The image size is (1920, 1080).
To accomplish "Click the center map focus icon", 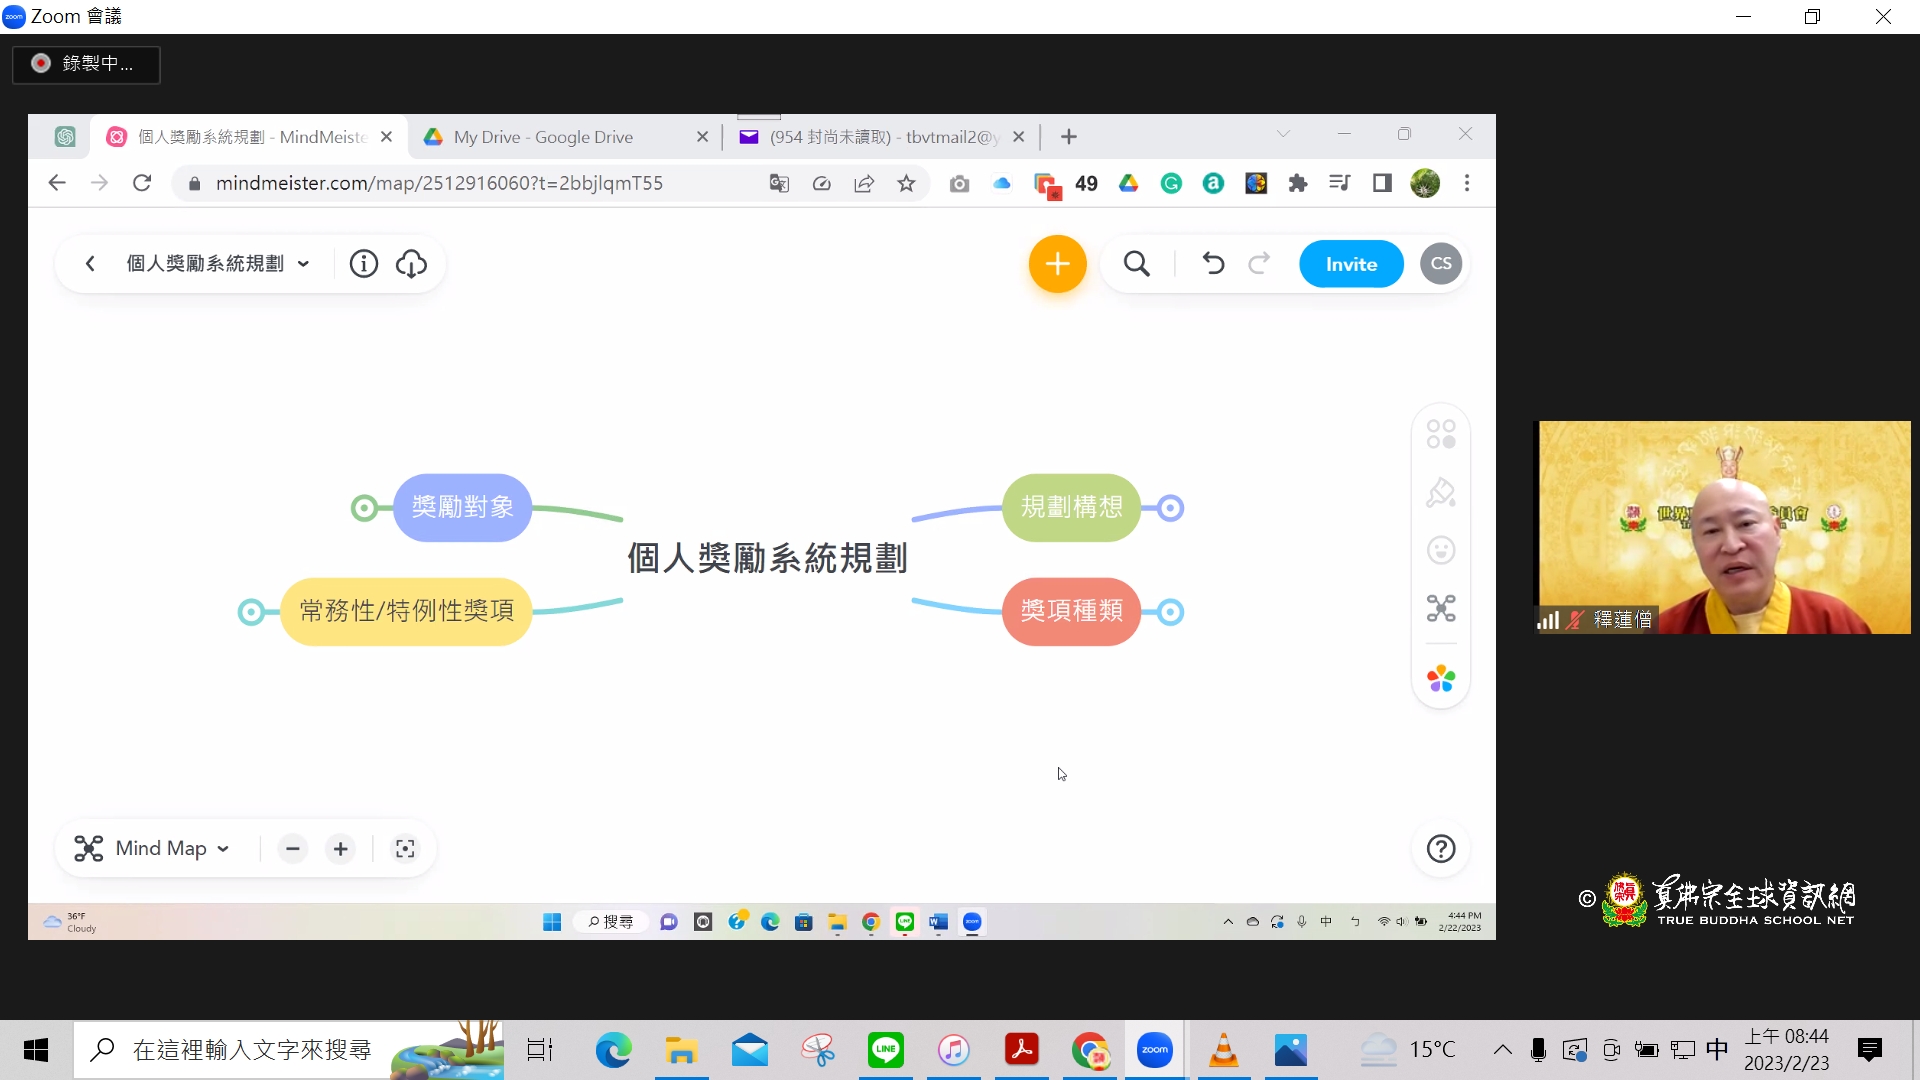I will point(405,849).
